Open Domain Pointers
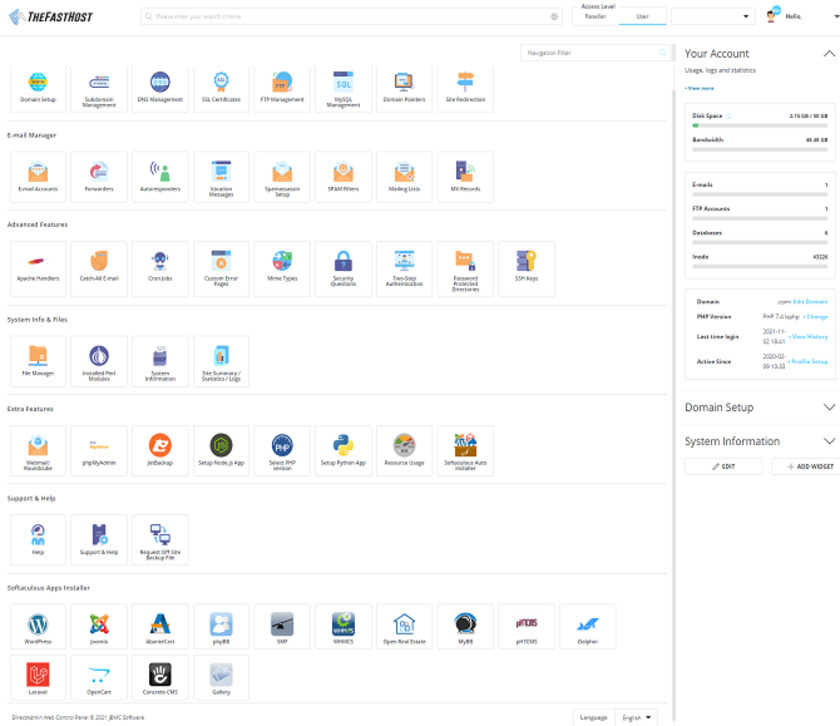 coord(404,89)
